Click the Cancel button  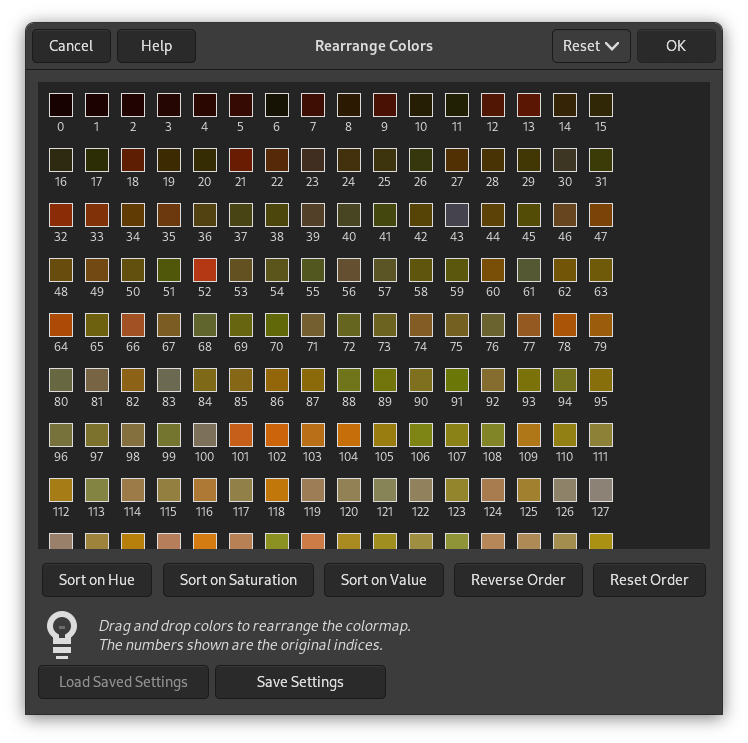click(x=71, y=46)
